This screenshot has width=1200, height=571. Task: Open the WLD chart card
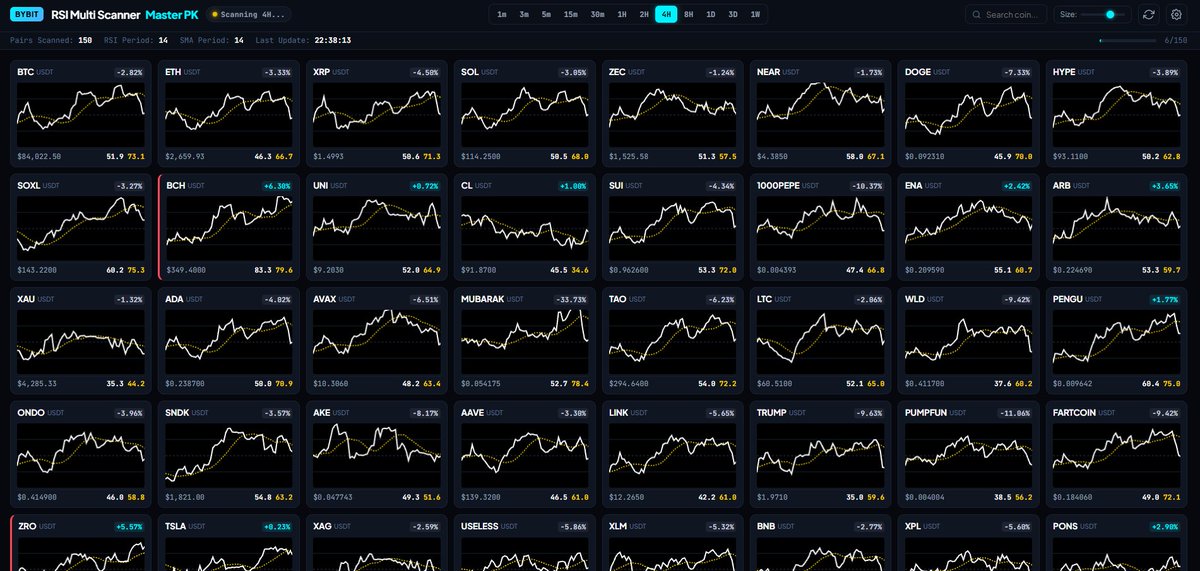[968, 340]
